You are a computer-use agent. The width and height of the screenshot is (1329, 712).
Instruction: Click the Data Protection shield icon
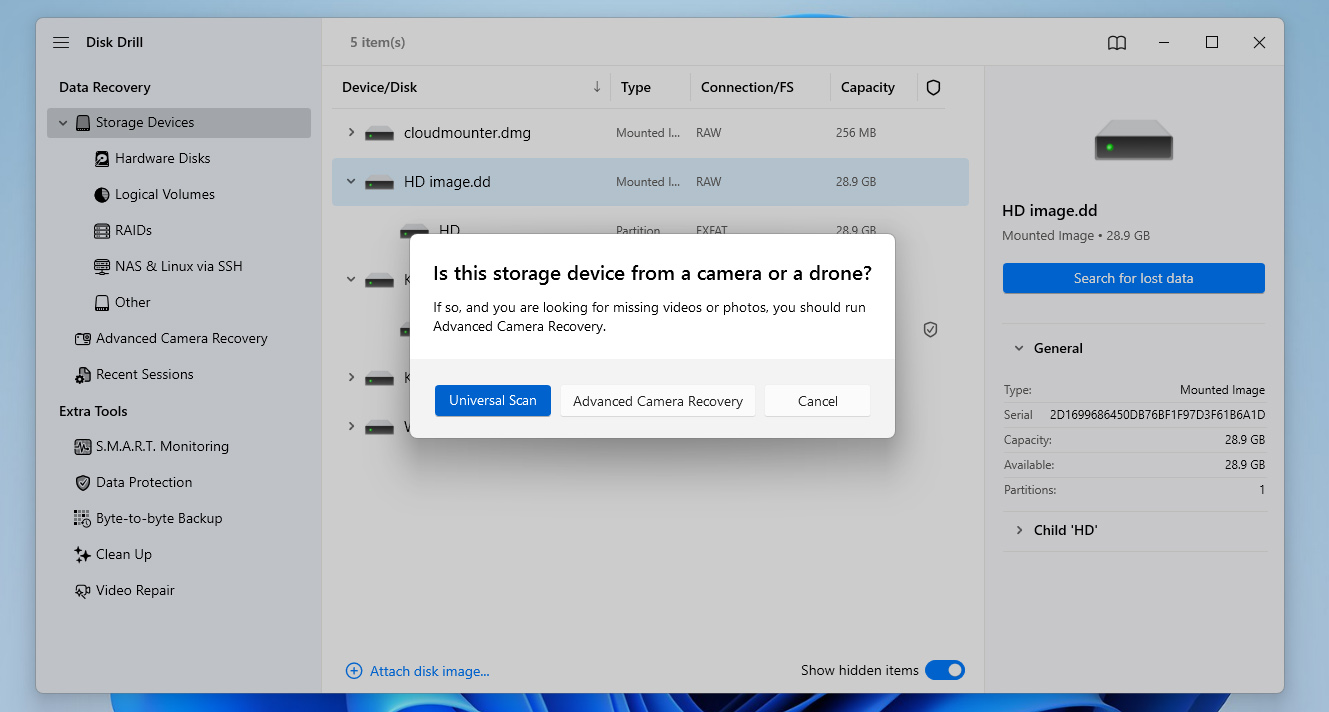[x=83, y=483]
